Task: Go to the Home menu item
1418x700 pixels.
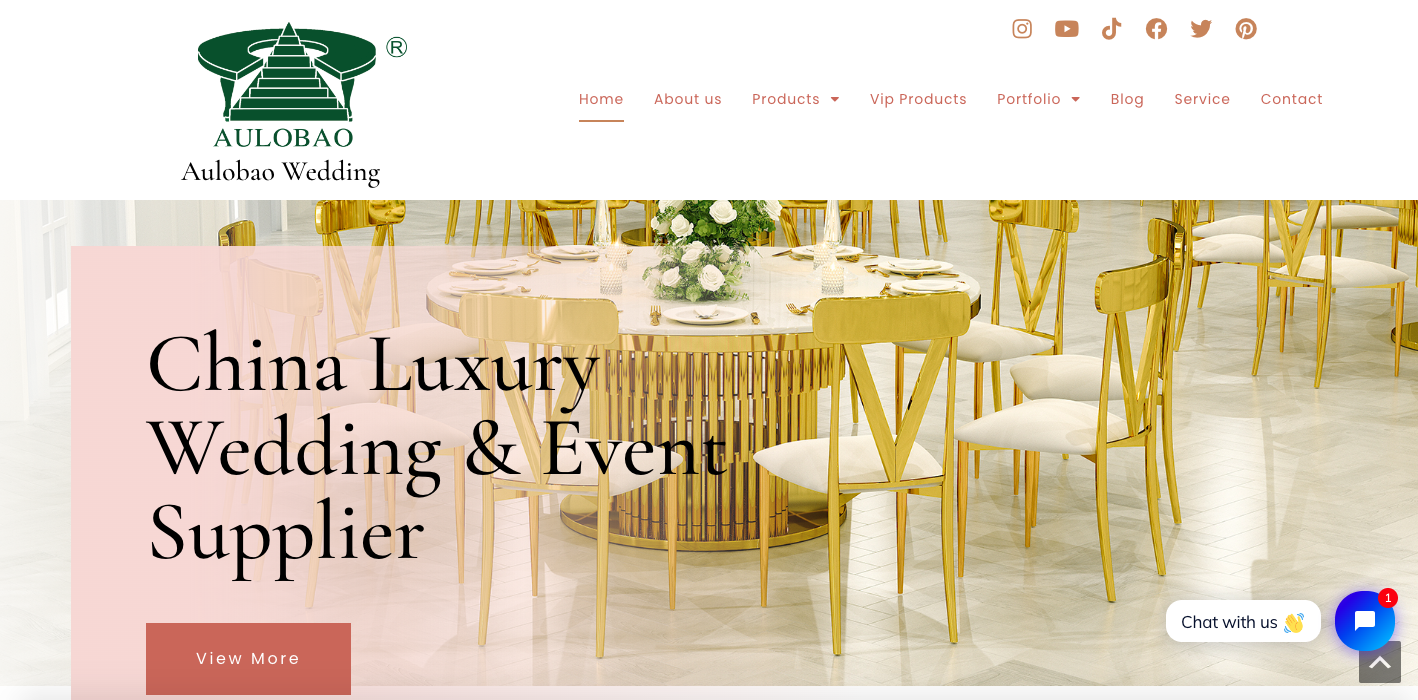Action: point(601,99)
